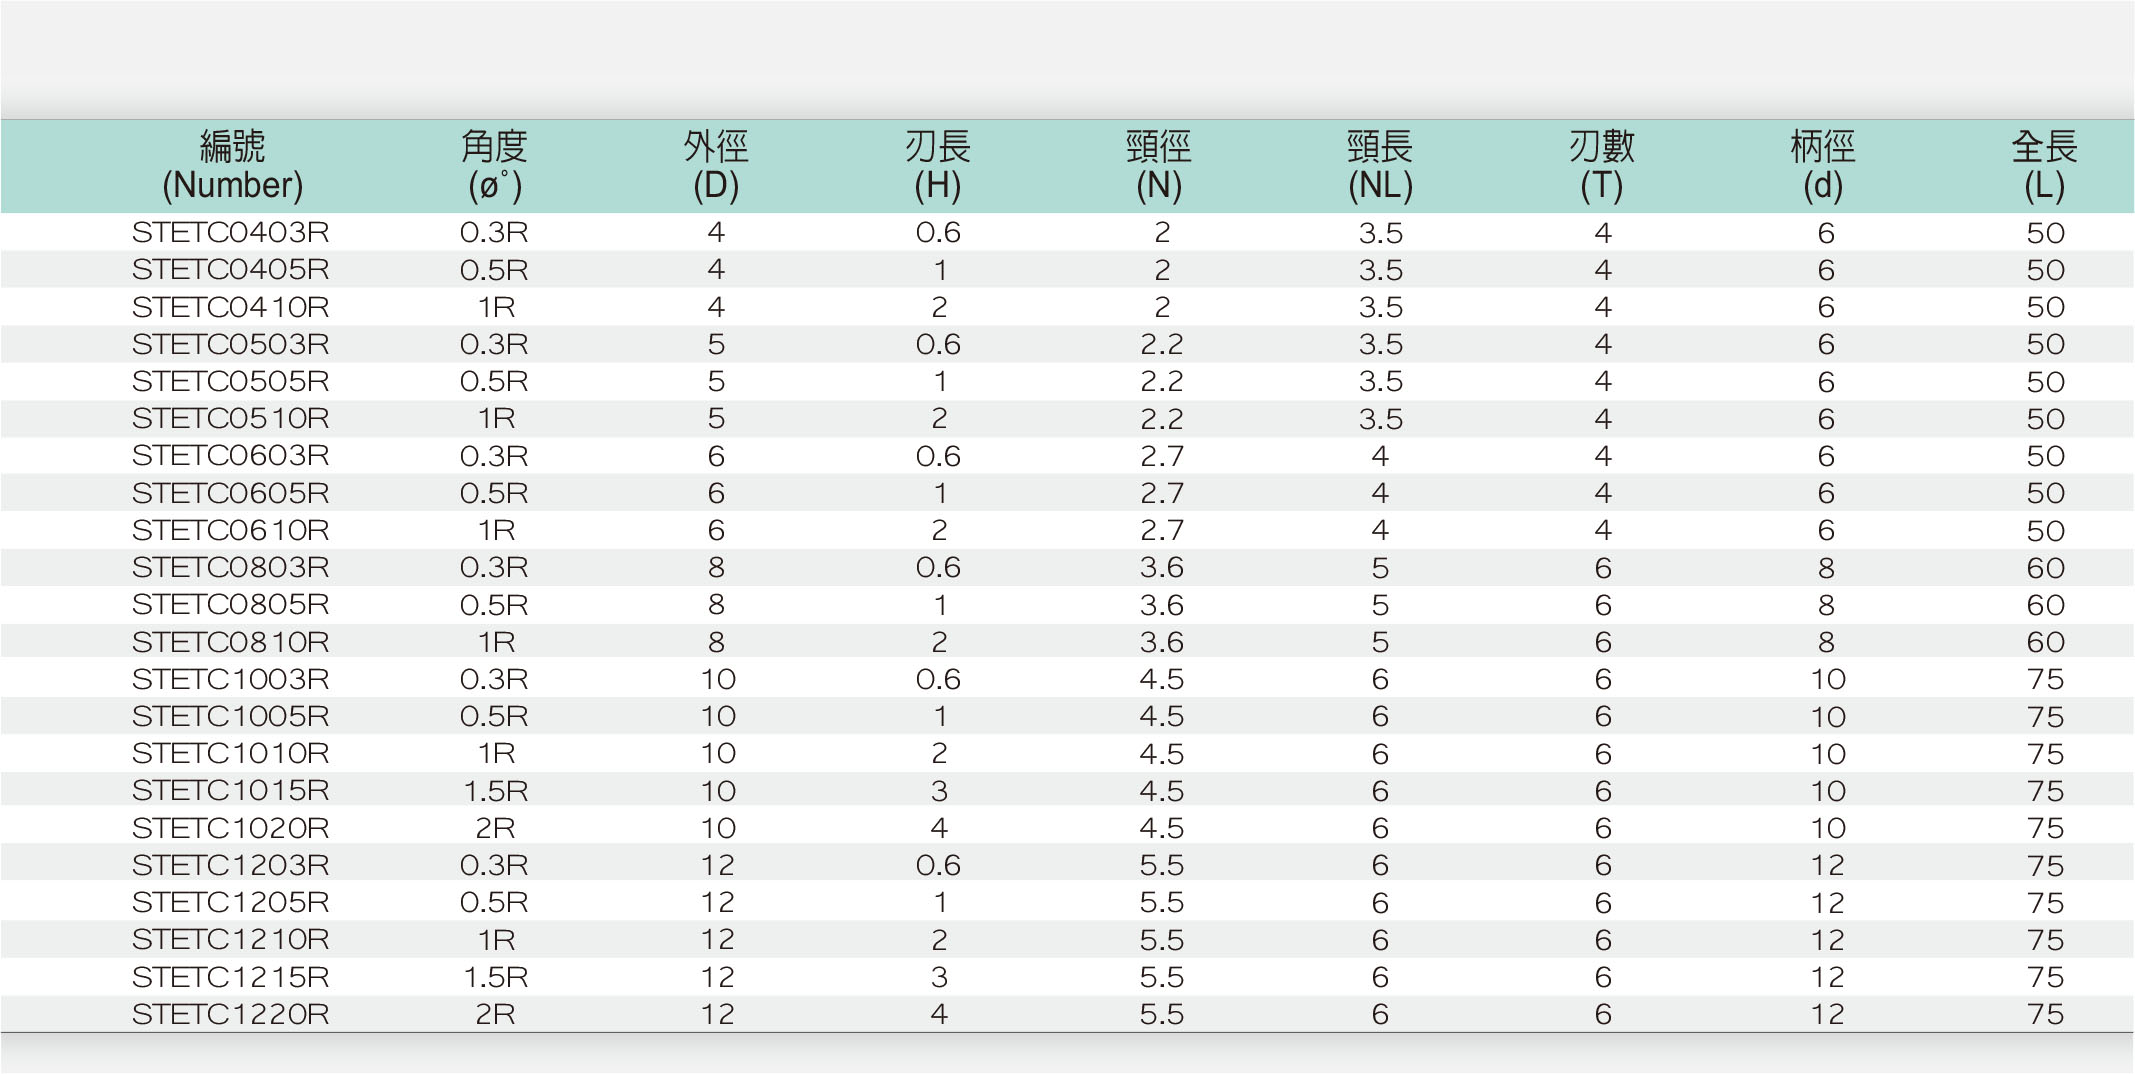This screenshot has width=2135, height=1074.
Task: Click the last row code STETC1220R
Action: (231, 1014)
